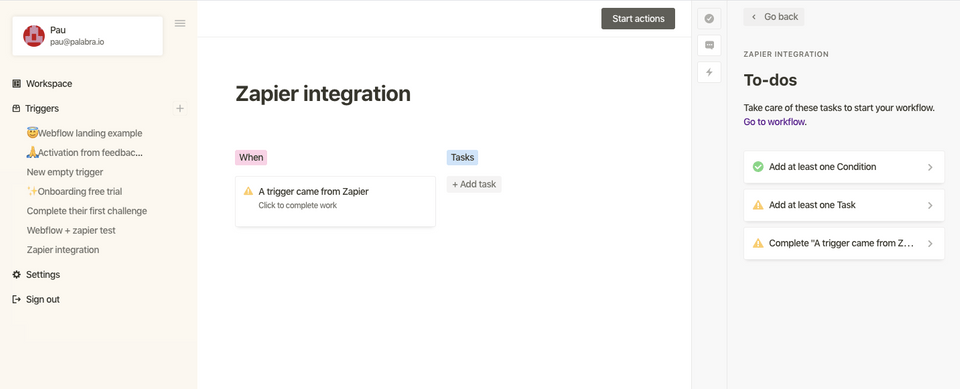The width and height of the screenshot is (960, 389).
Task: Click the hamburger menu icon beside the profile card
Action: point(179,23)
